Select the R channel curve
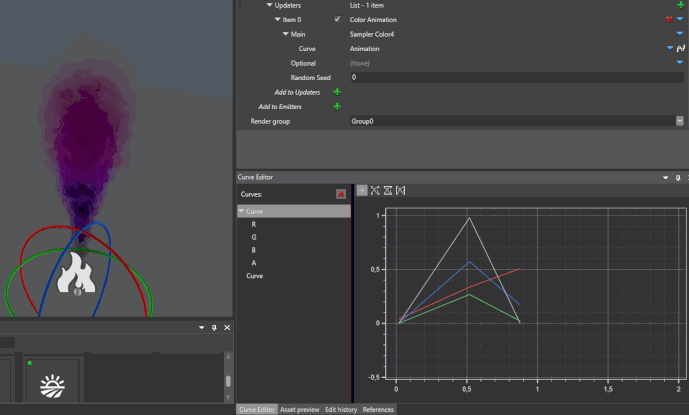 tap(254, 224)
